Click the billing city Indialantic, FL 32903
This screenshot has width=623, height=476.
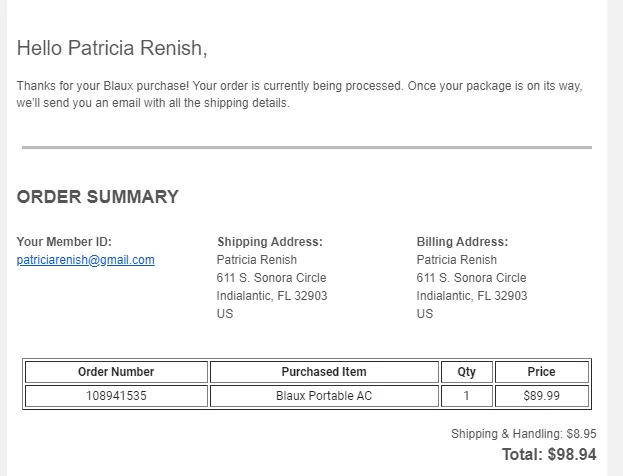tap(471, 296)
